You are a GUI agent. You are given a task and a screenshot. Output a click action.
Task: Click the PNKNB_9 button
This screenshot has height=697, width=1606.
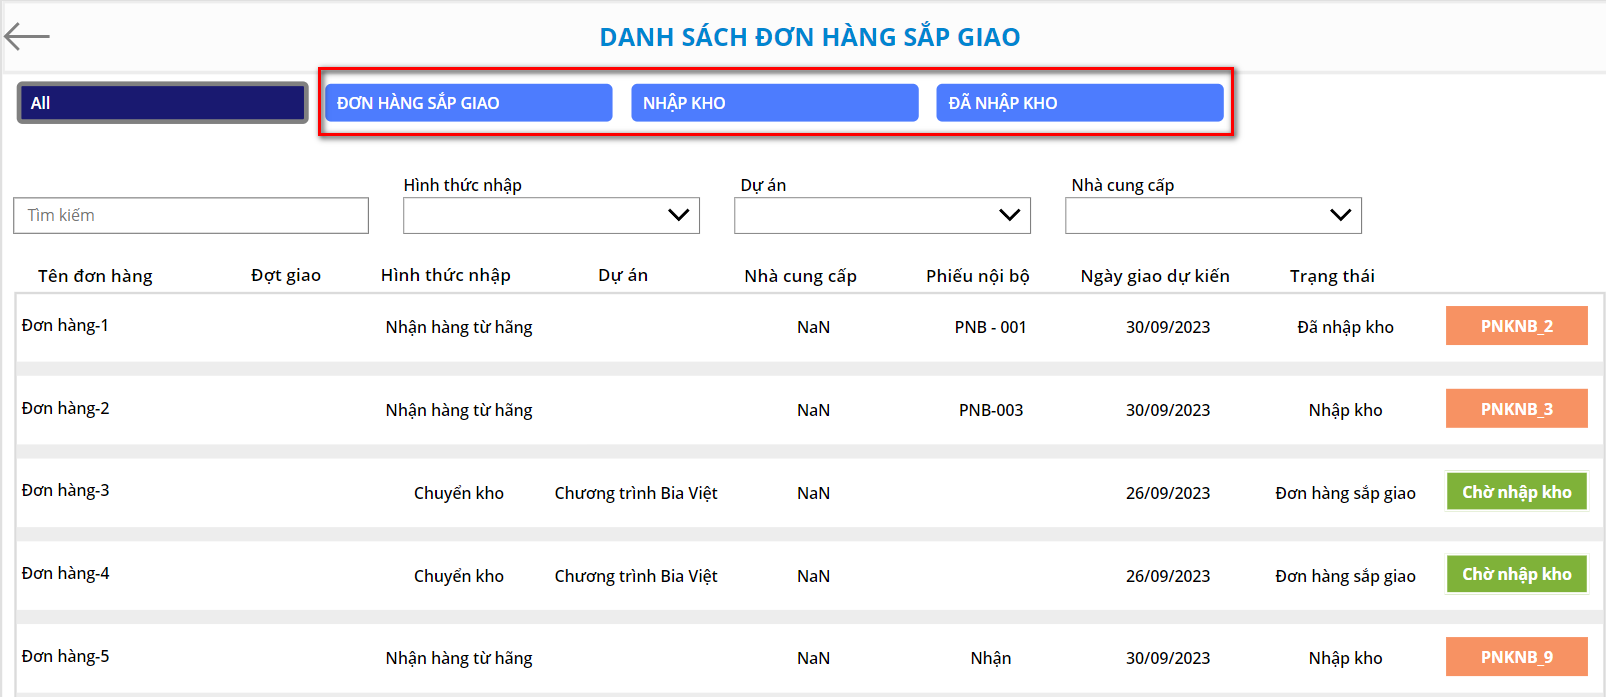pyautogui.click(x=1516, y=657)
